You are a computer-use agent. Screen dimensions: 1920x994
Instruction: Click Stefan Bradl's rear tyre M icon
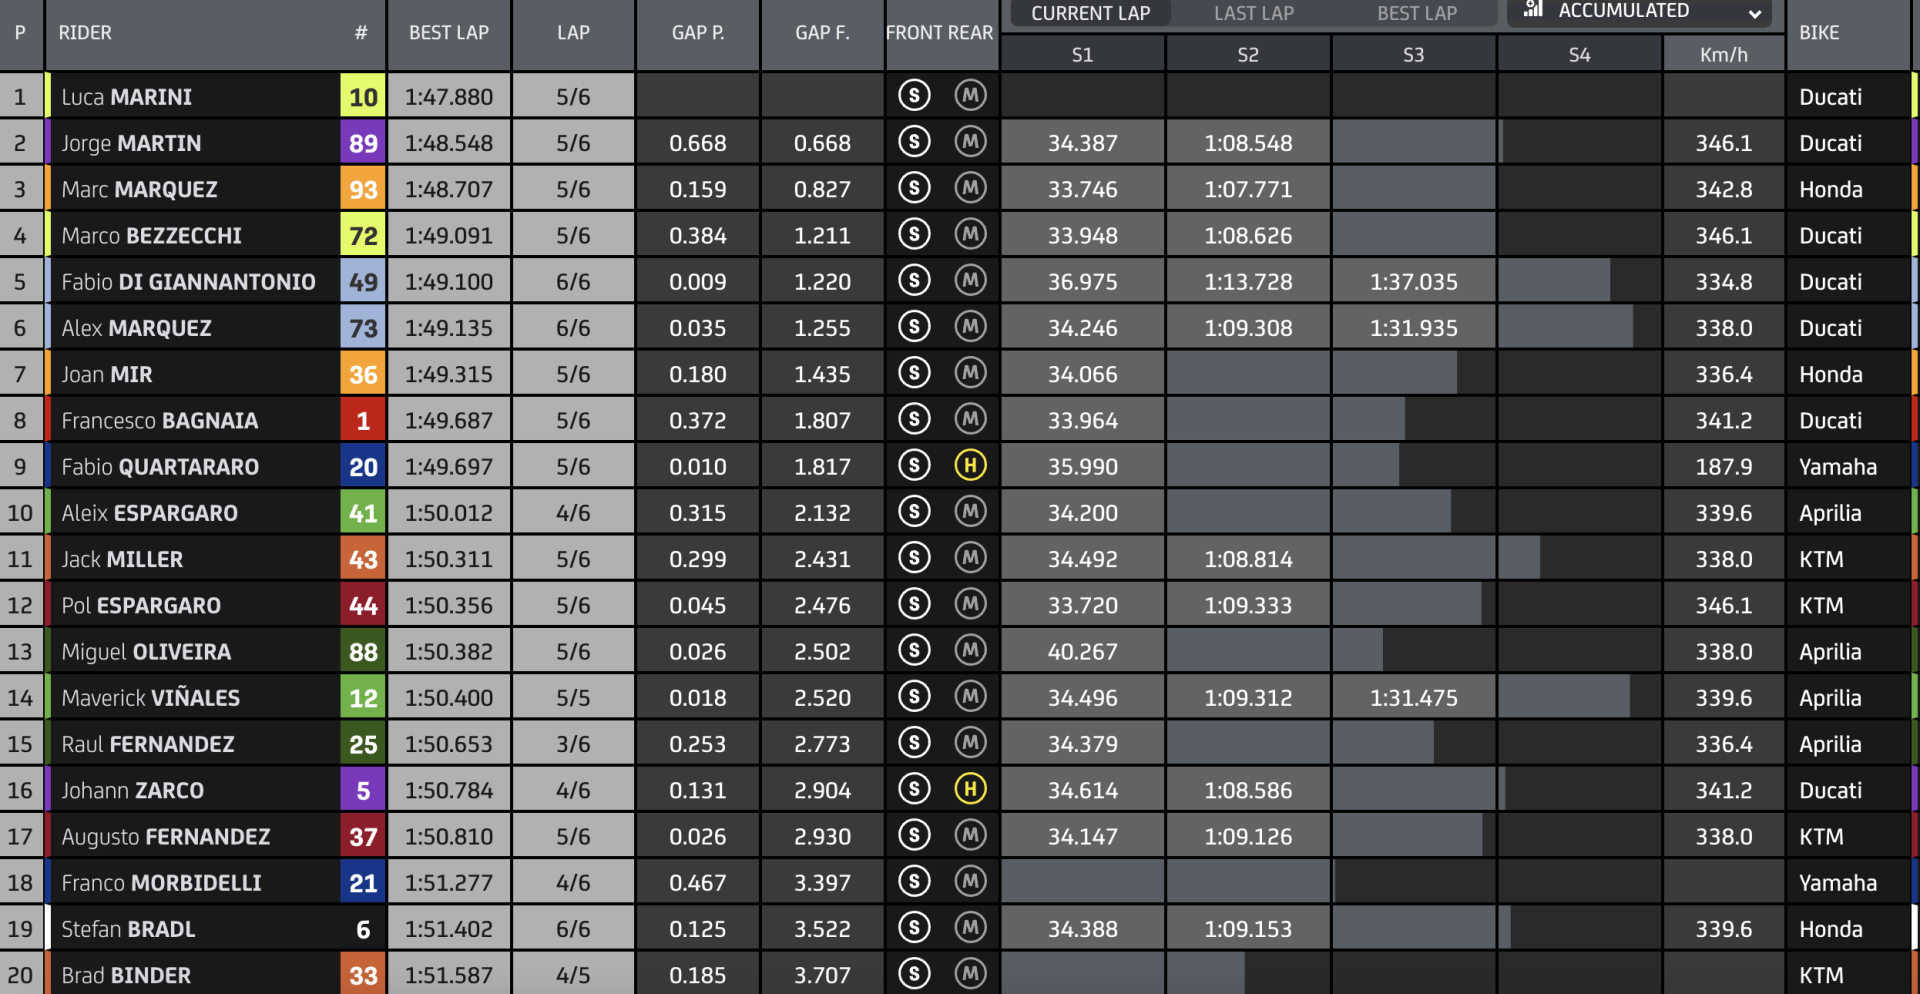[970, 928]
